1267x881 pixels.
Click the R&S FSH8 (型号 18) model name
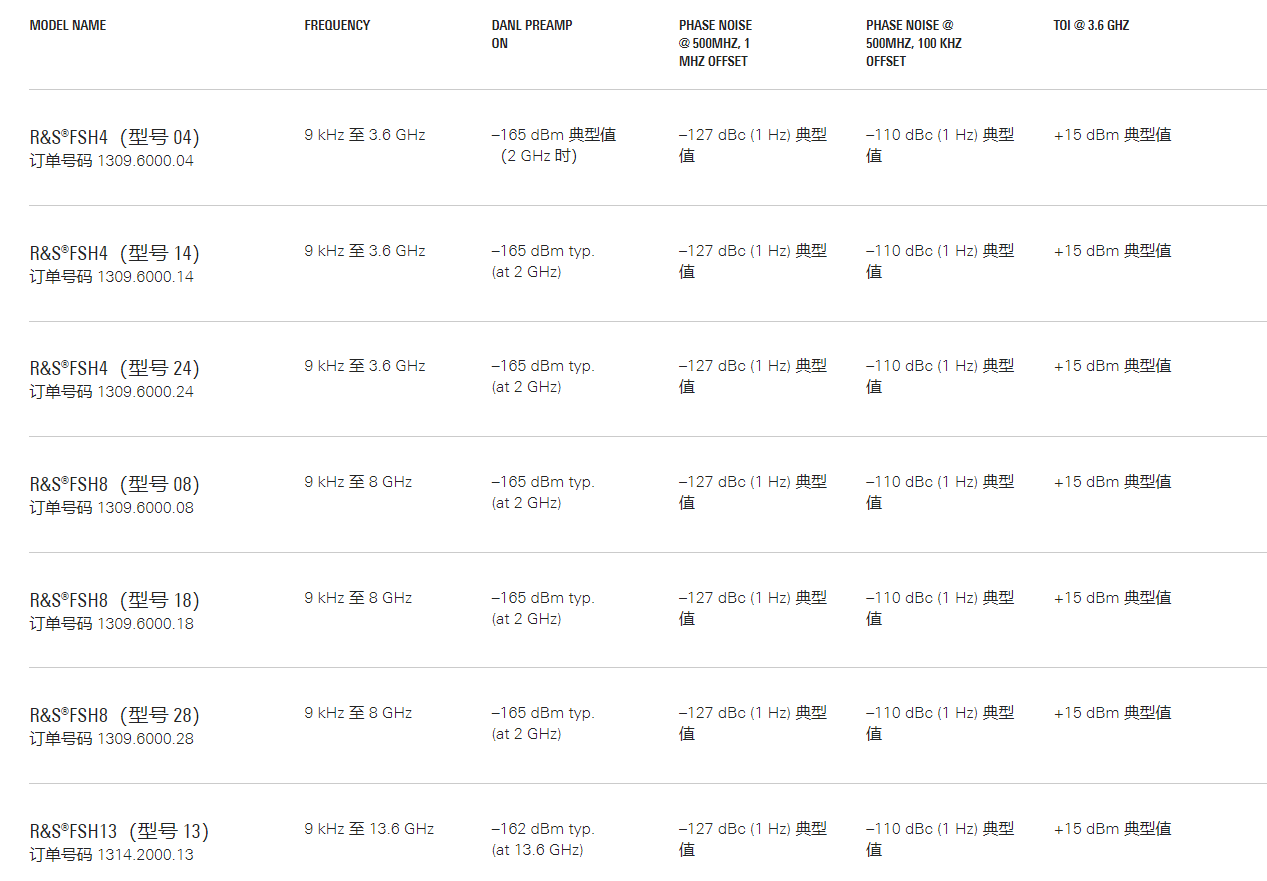pos(114,600)
